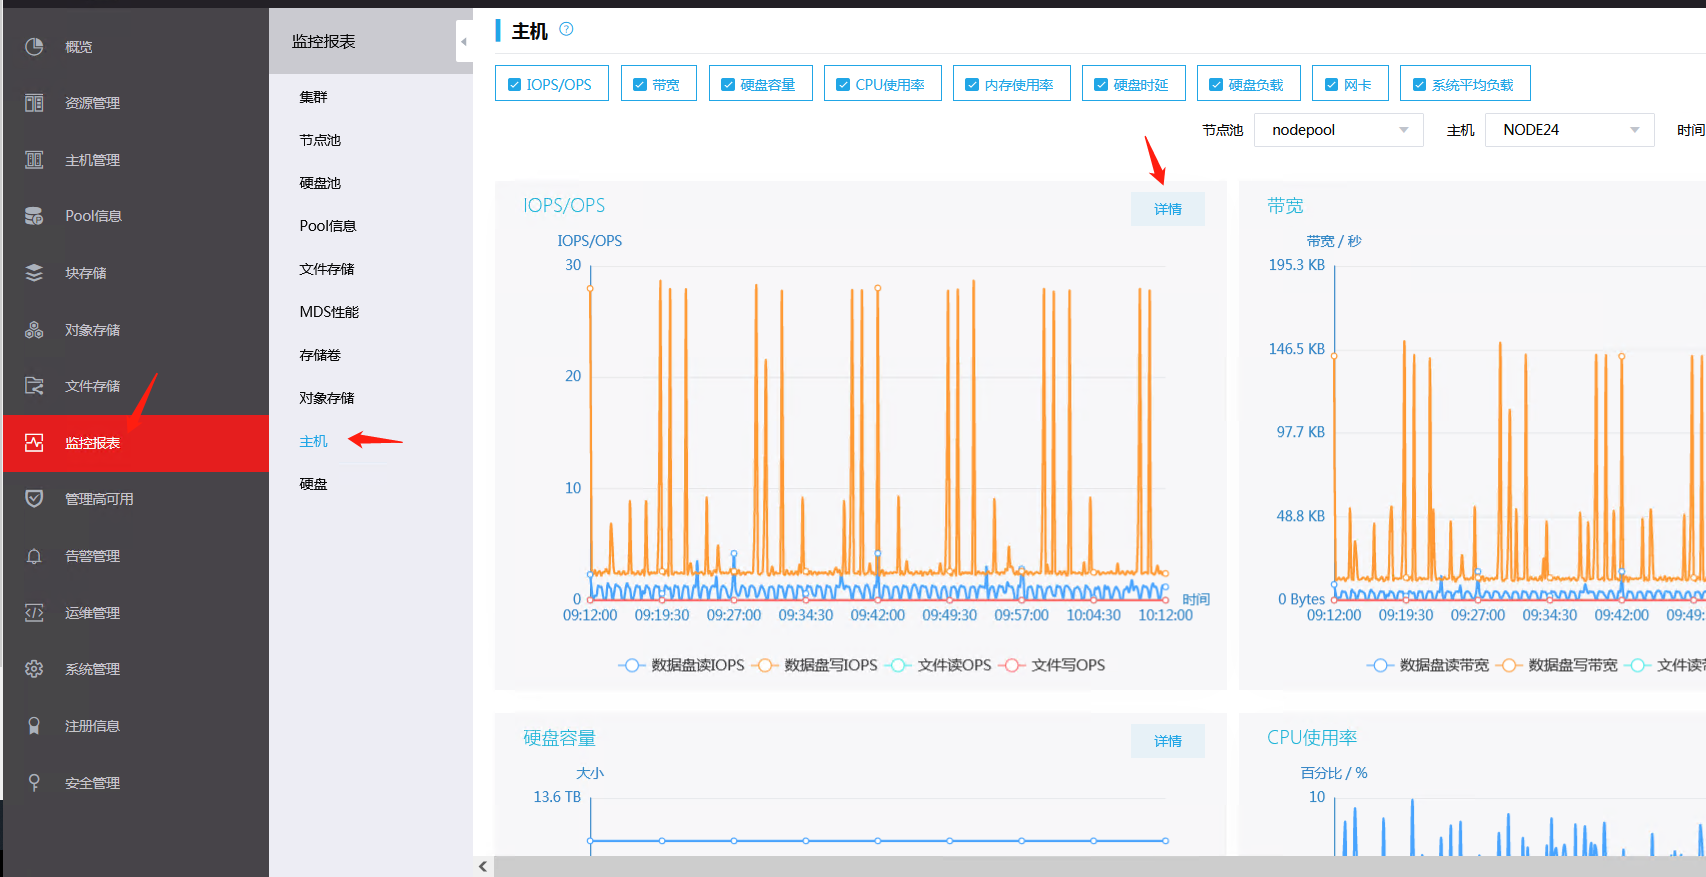Select 硬盘池 in the submenu

coord(320,183)
